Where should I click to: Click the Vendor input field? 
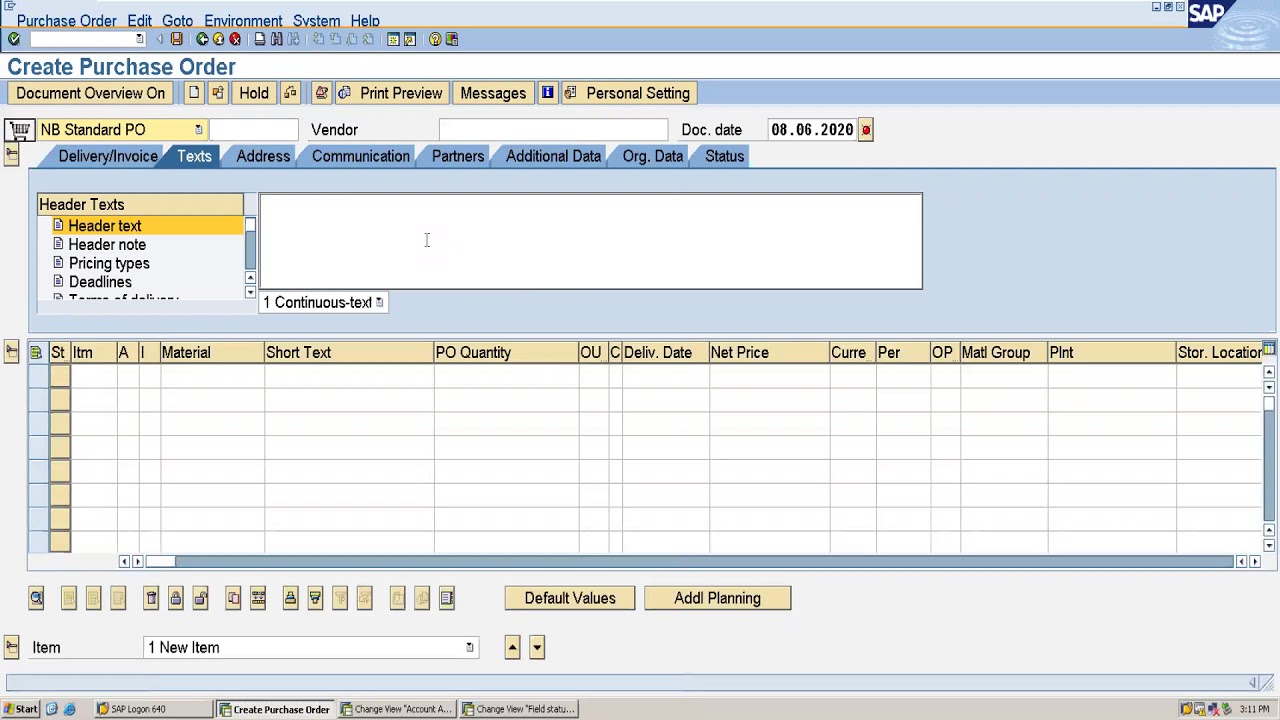click(553, 129)
